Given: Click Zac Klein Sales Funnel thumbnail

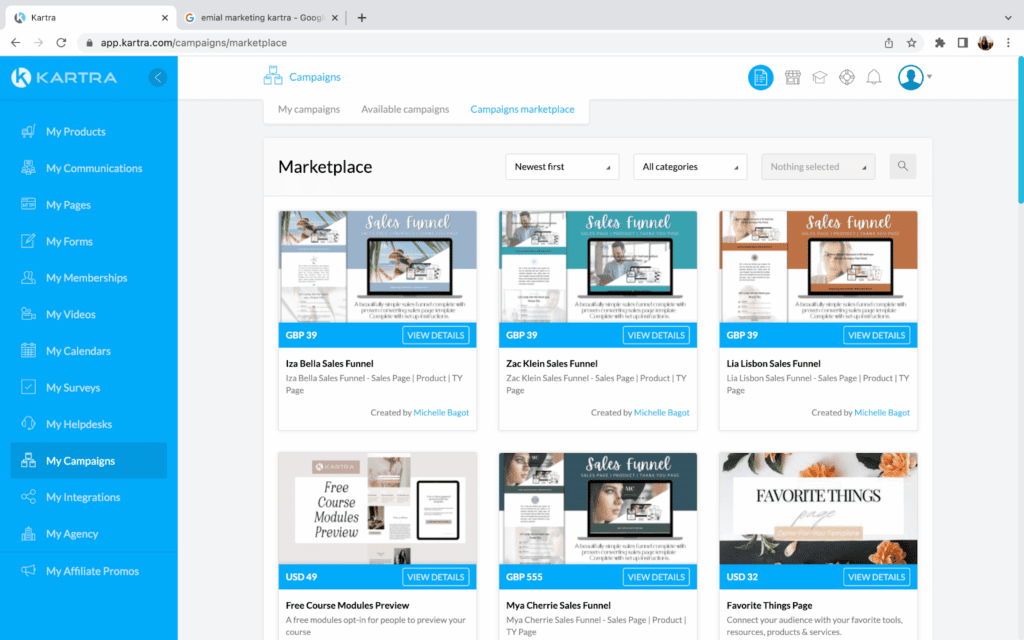Looking at the screenshot, I should [x=598, y=266].
